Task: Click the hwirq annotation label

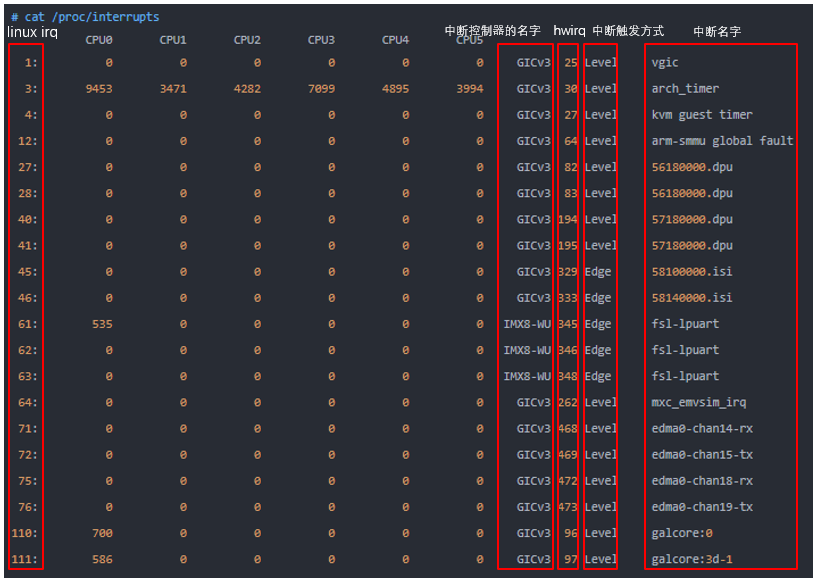Action: click(x=569, y=30)
